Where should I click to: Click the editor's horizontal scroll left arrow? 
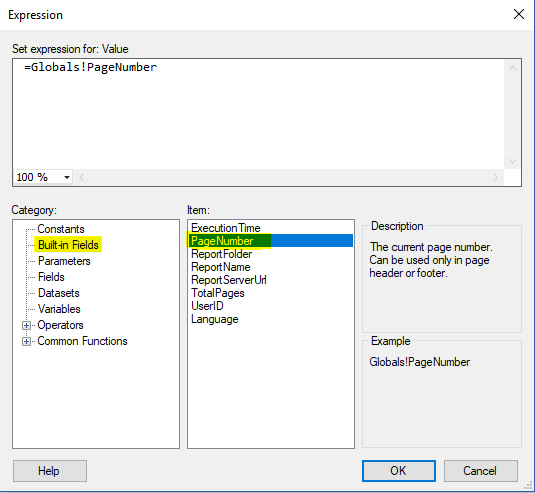tap(81, 177)
